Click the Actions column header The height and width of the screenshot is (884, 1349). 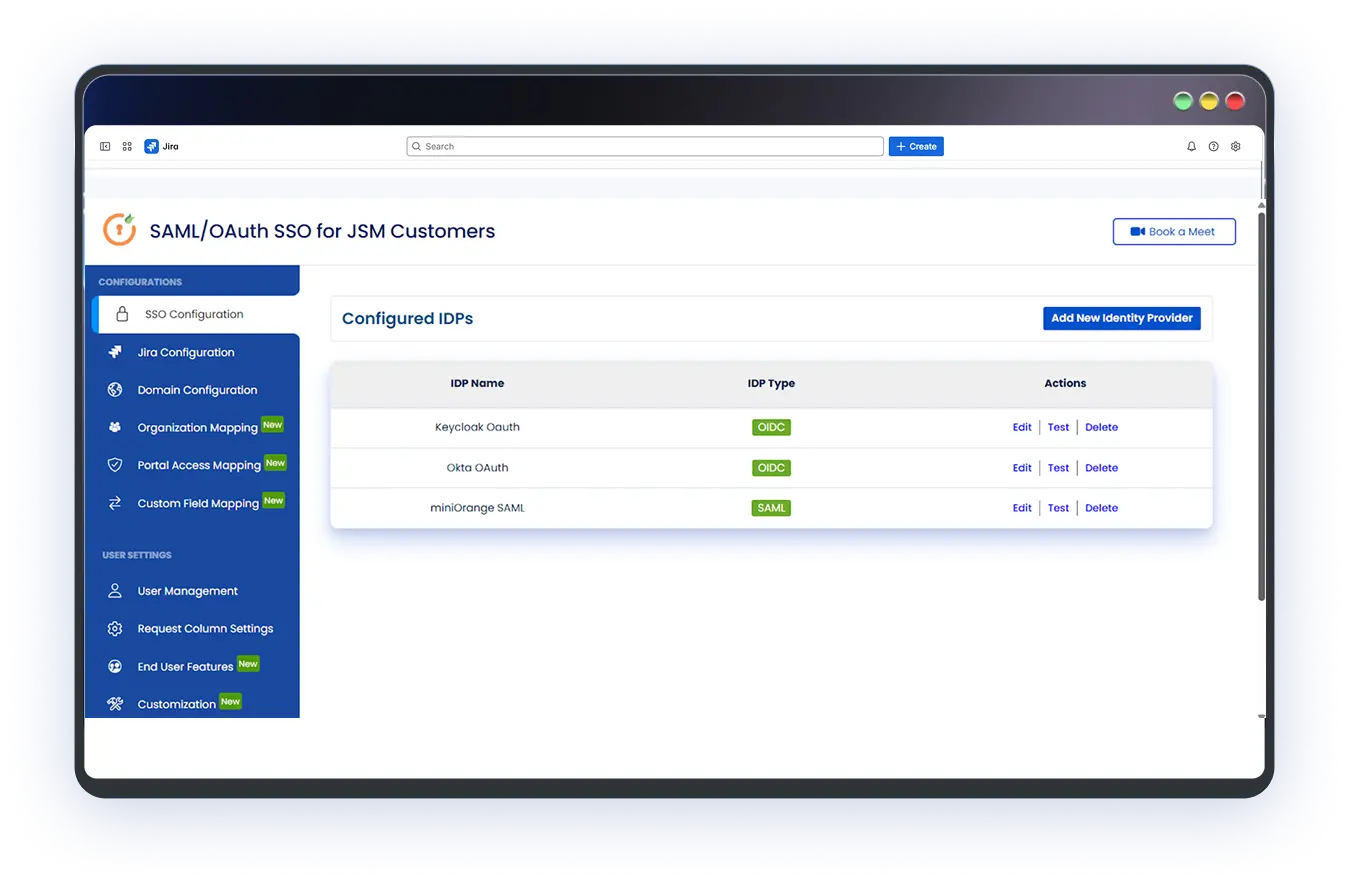(1065, 383)
